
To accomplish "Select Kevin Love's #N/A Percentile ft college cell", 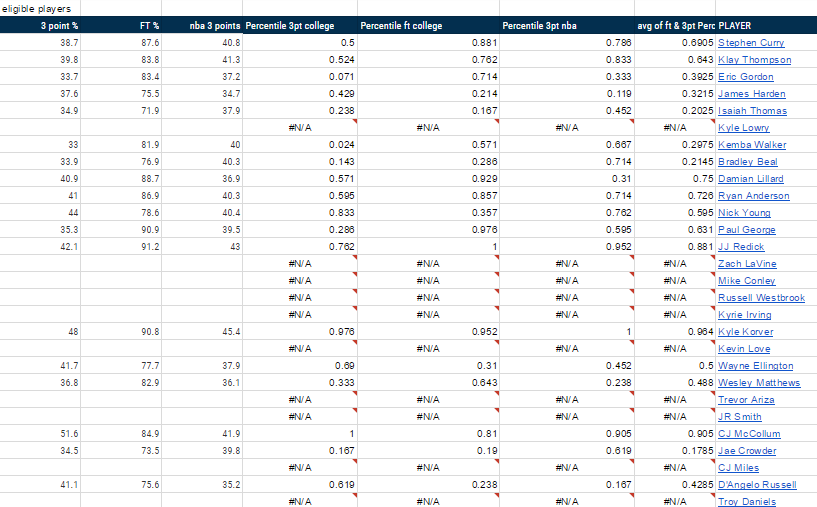I will click(x=428, y=349).
